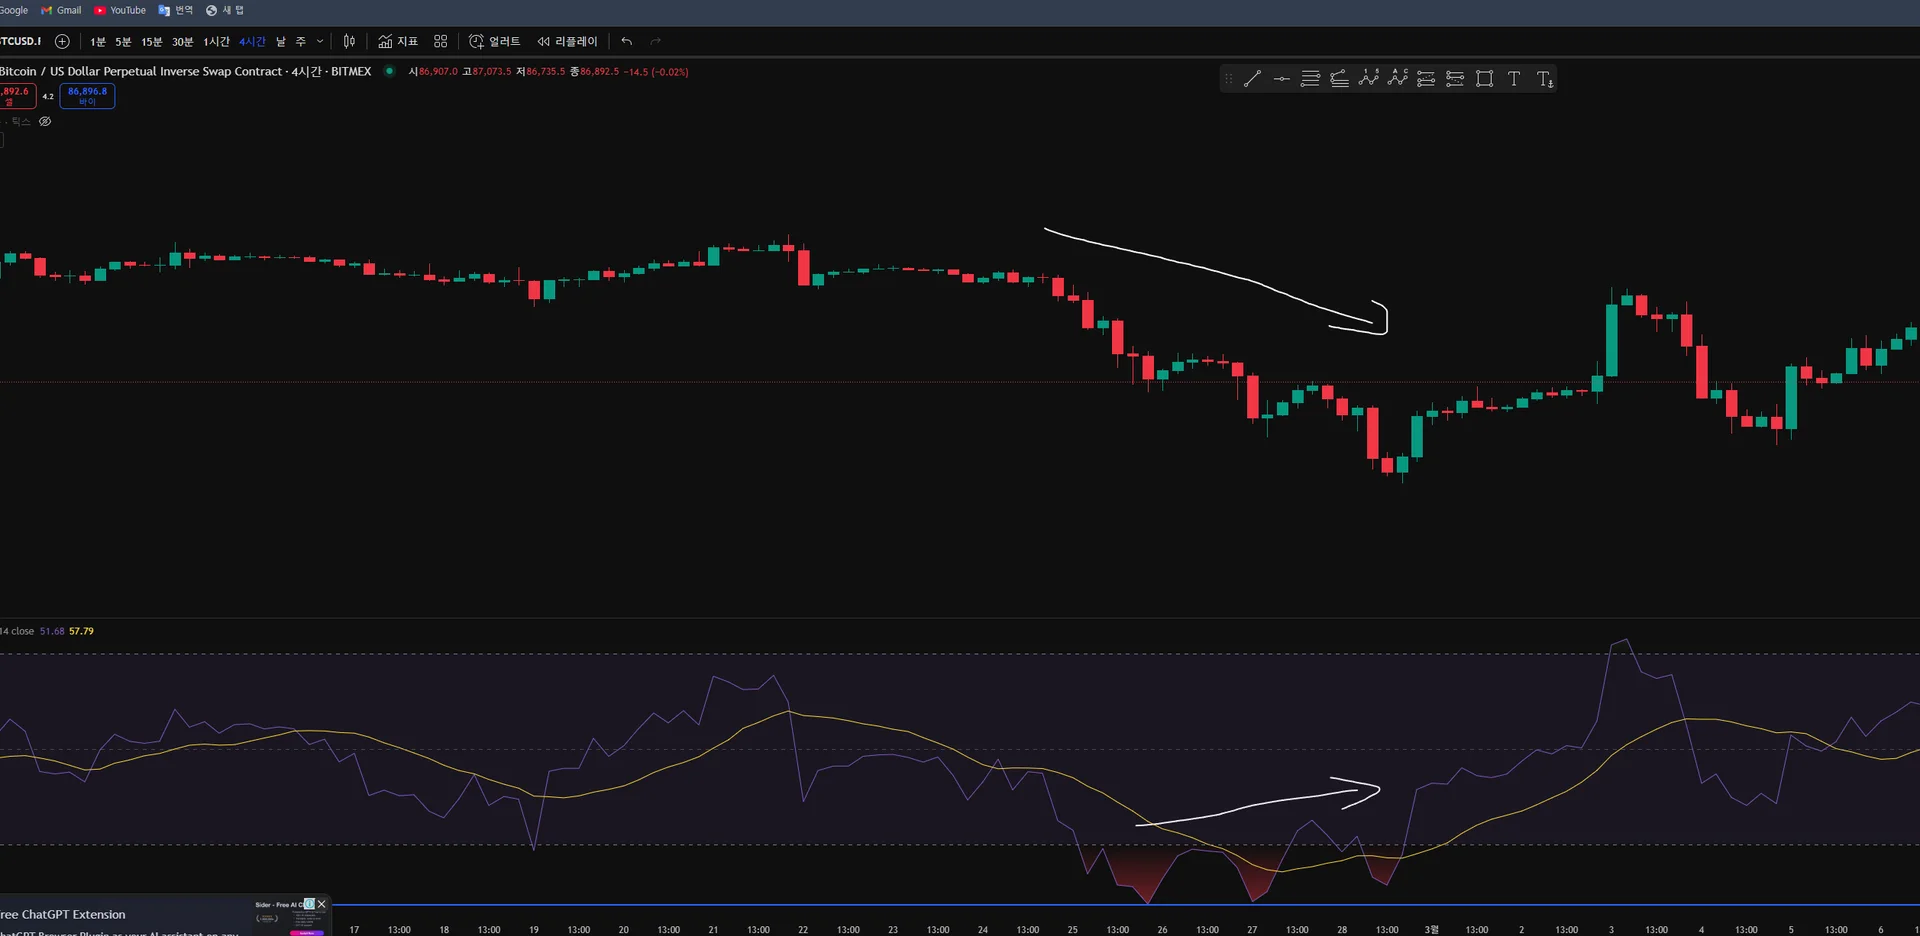This screenshot has height=936, width=1920.
Task: Add symbol with the plus circle icon
Action: [62, 41]
